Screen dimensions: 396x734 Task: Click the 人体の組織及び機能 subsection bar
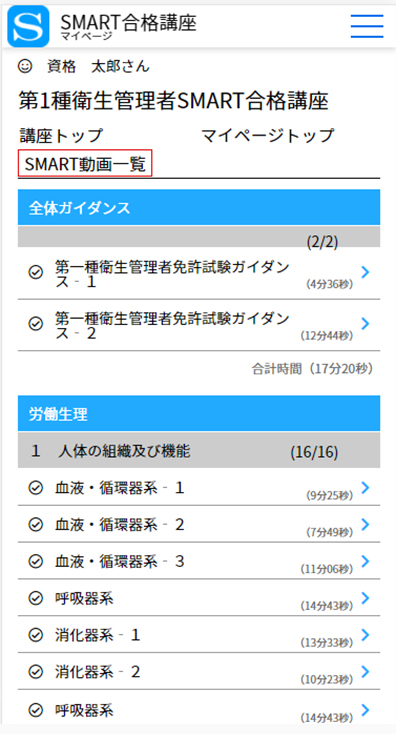(199, 451)
